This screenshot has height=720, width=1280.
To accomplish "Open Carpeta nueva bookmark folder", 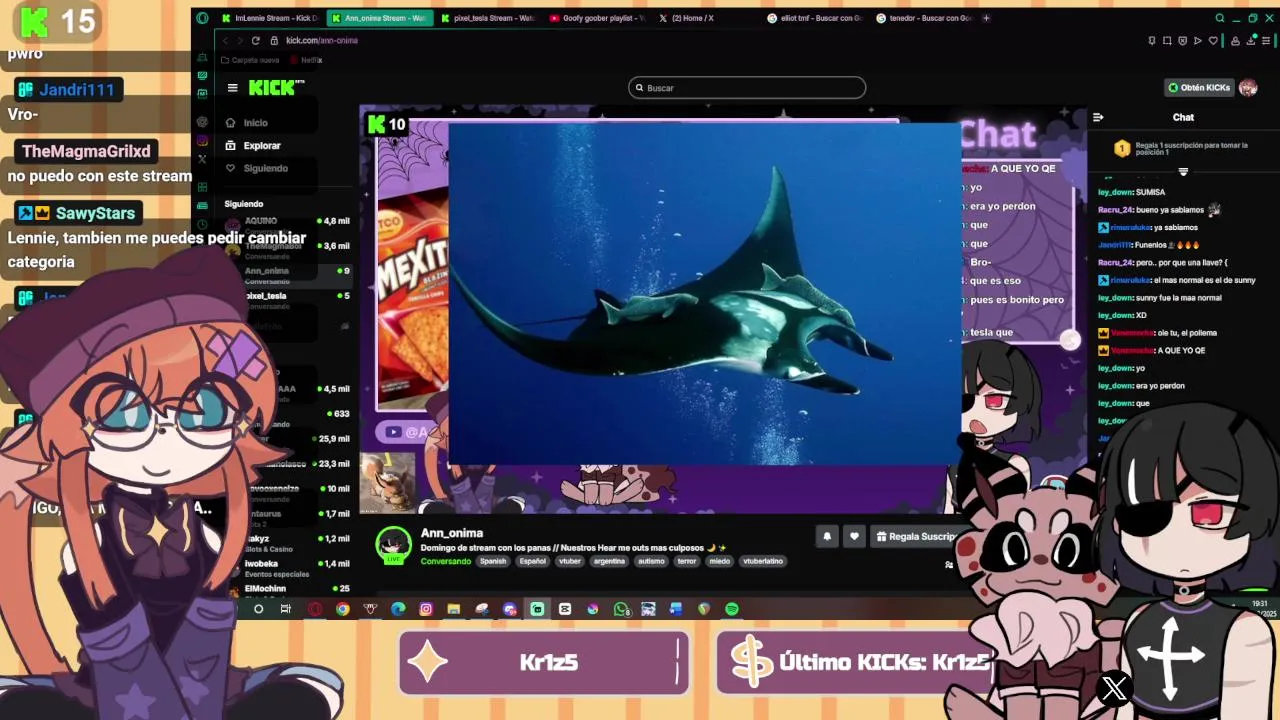I will [x=250, y=60].
